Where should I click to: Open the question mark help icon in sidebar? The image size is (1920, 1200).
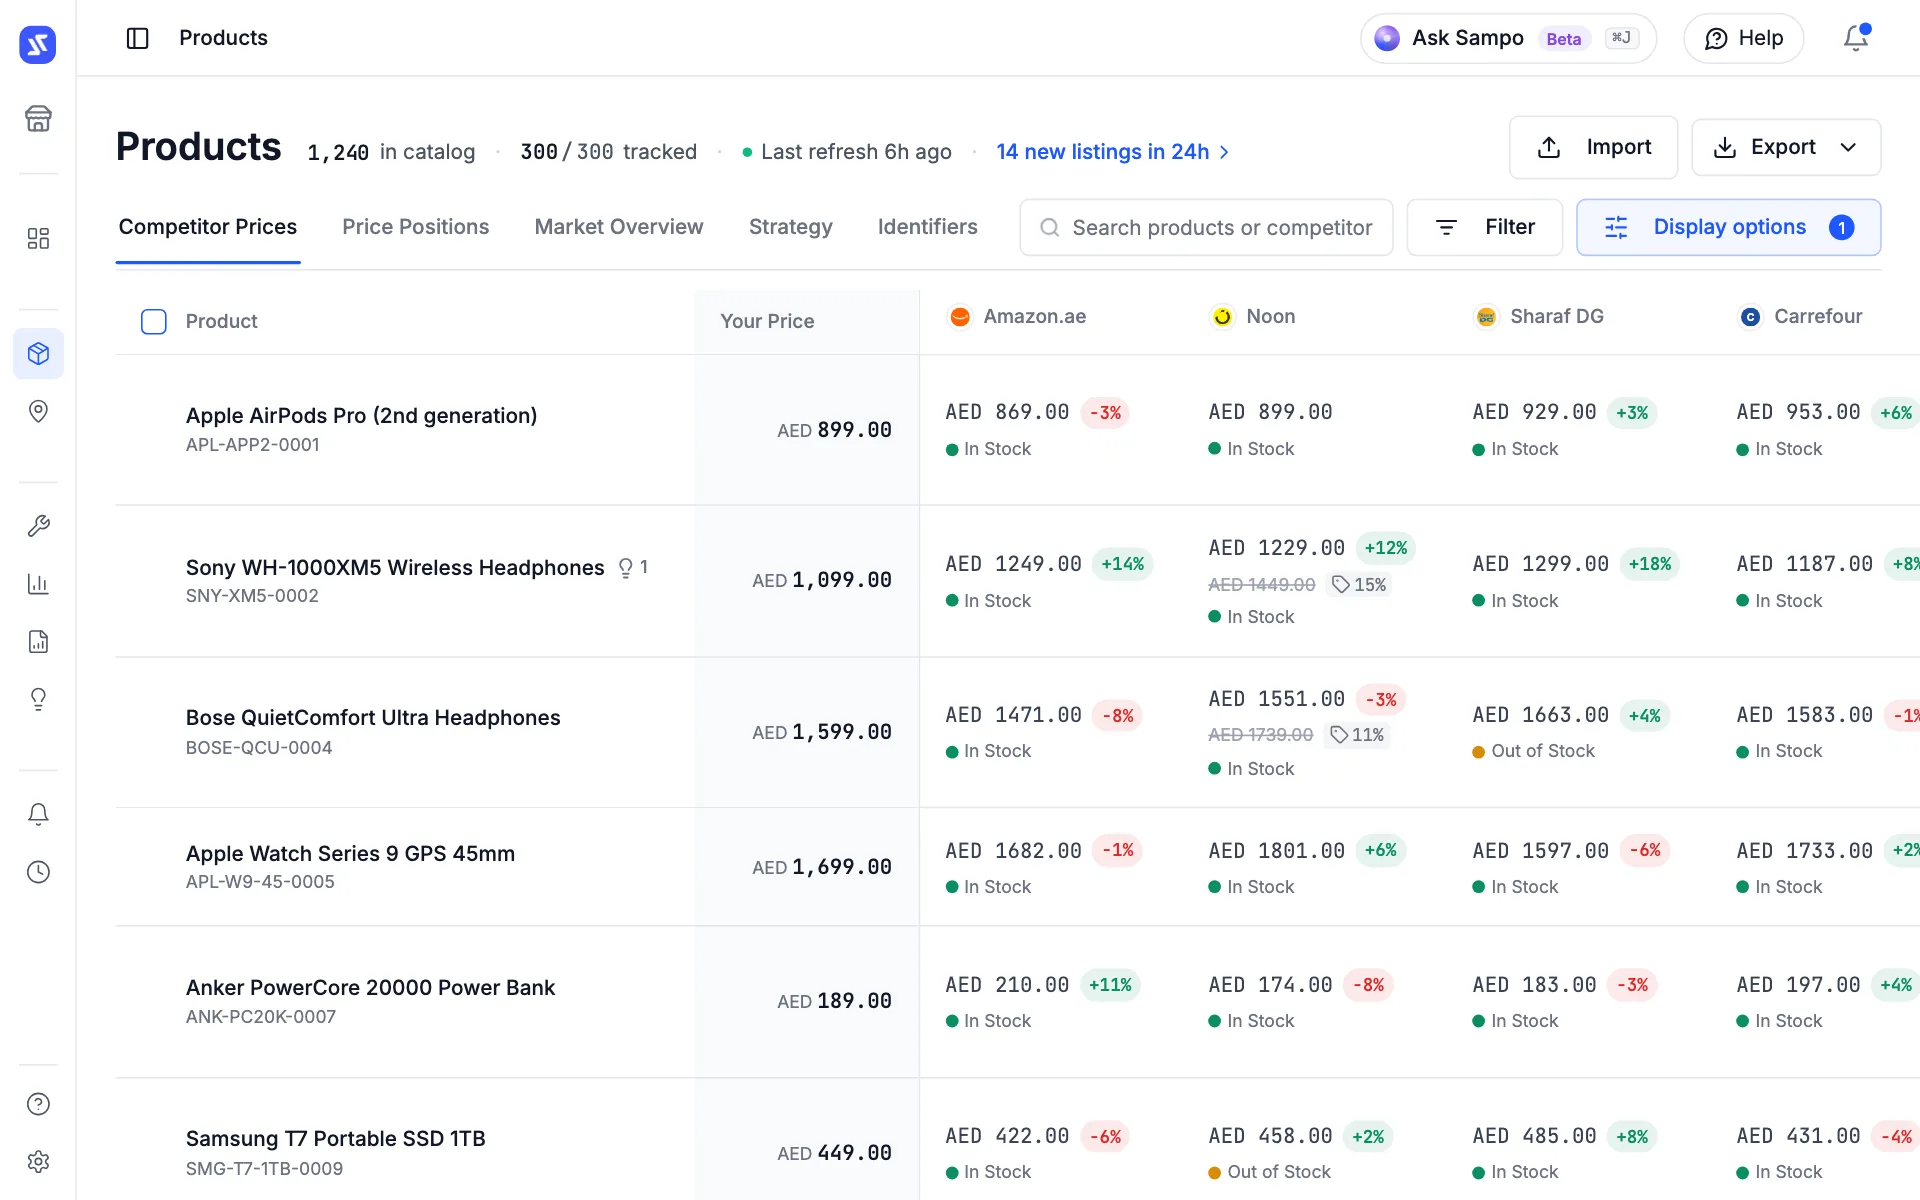click(38, 1104)
